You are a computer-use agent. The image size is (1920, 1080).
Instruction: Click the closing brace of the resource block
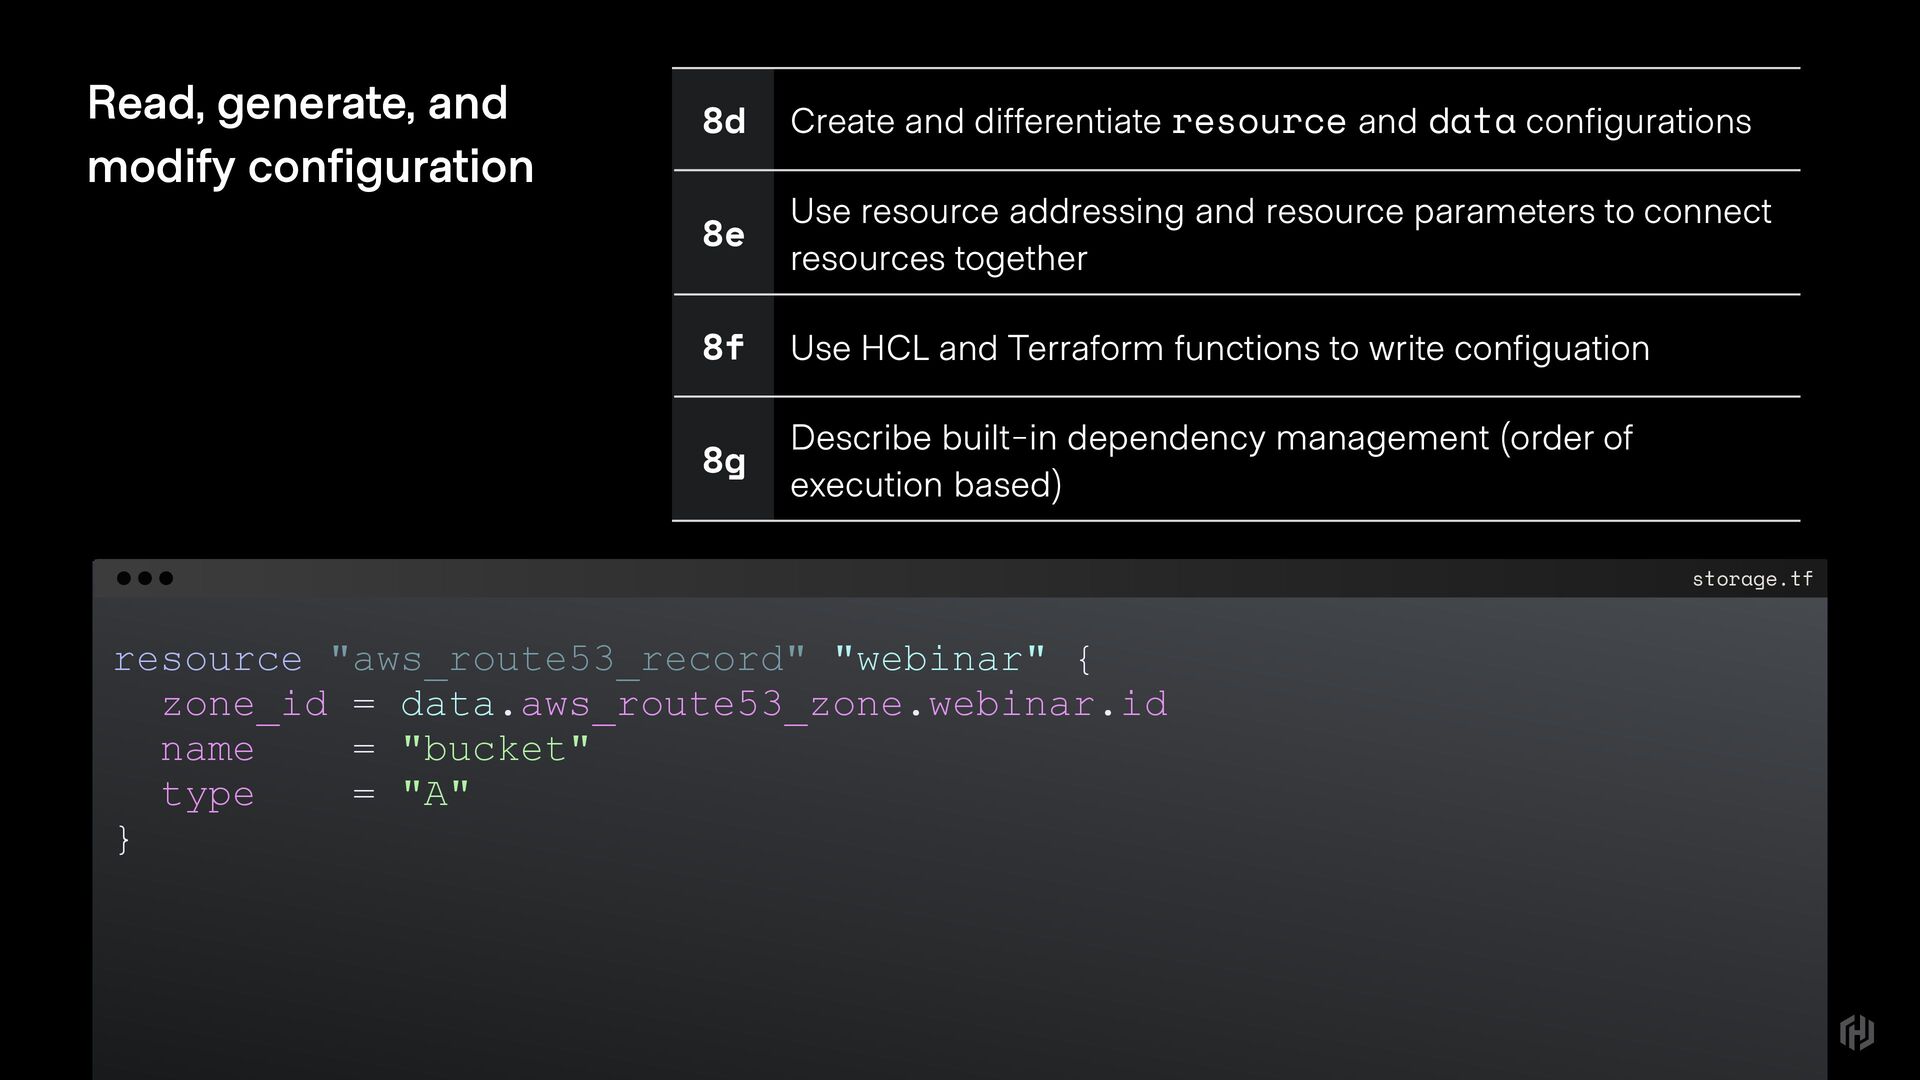click(124, 839)
